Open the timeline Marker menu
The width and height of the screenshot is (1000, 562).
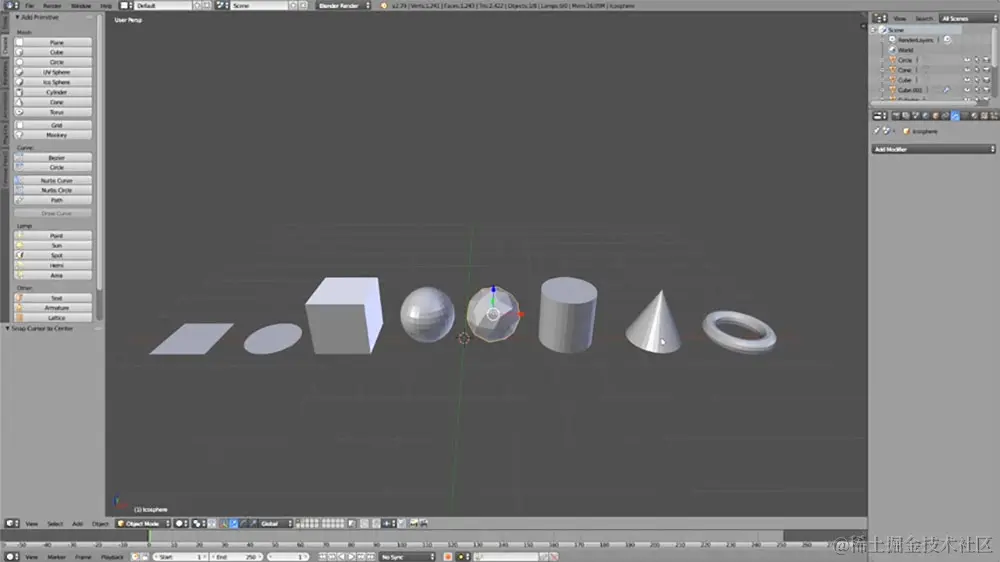[56, 557]
